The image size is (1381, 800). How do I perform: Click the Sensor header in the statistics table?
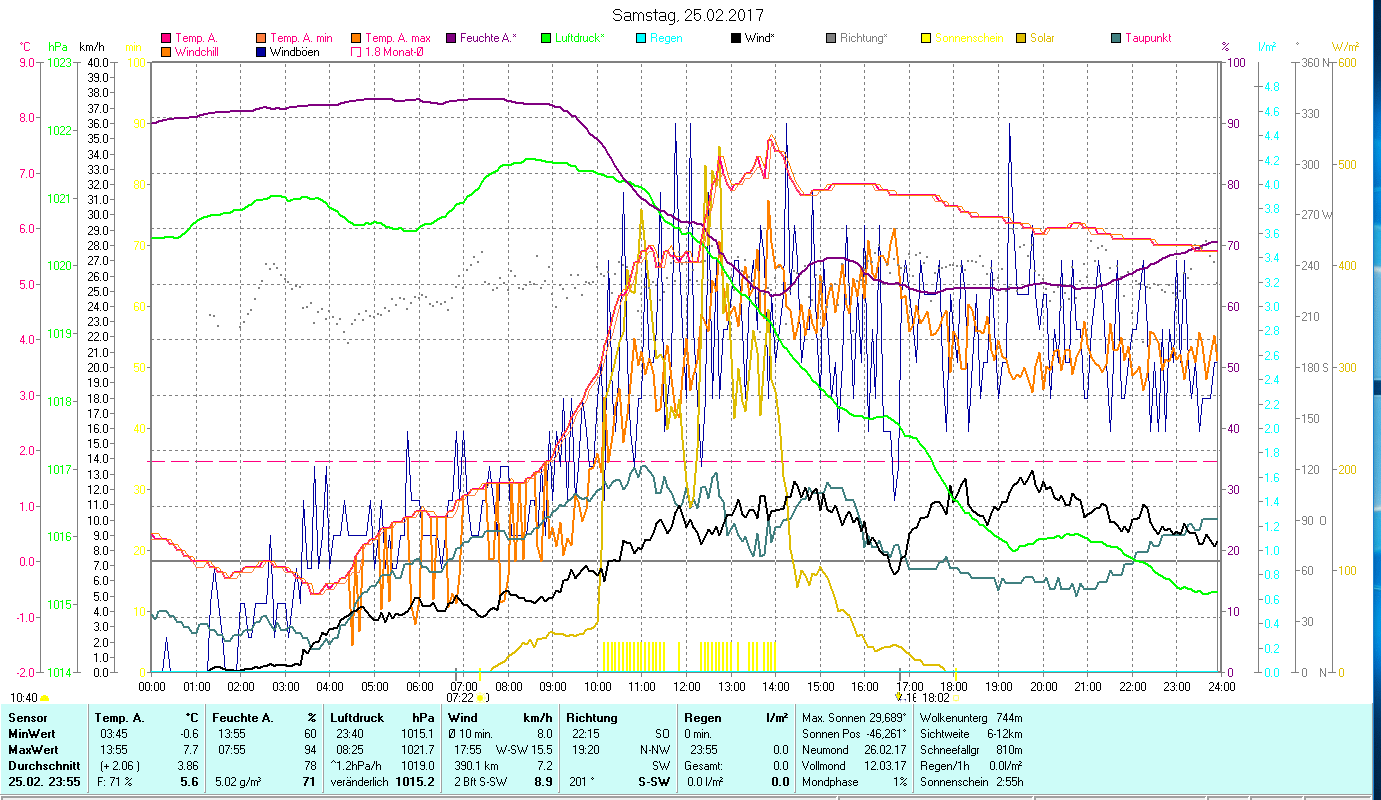click(x=27, y=718)
